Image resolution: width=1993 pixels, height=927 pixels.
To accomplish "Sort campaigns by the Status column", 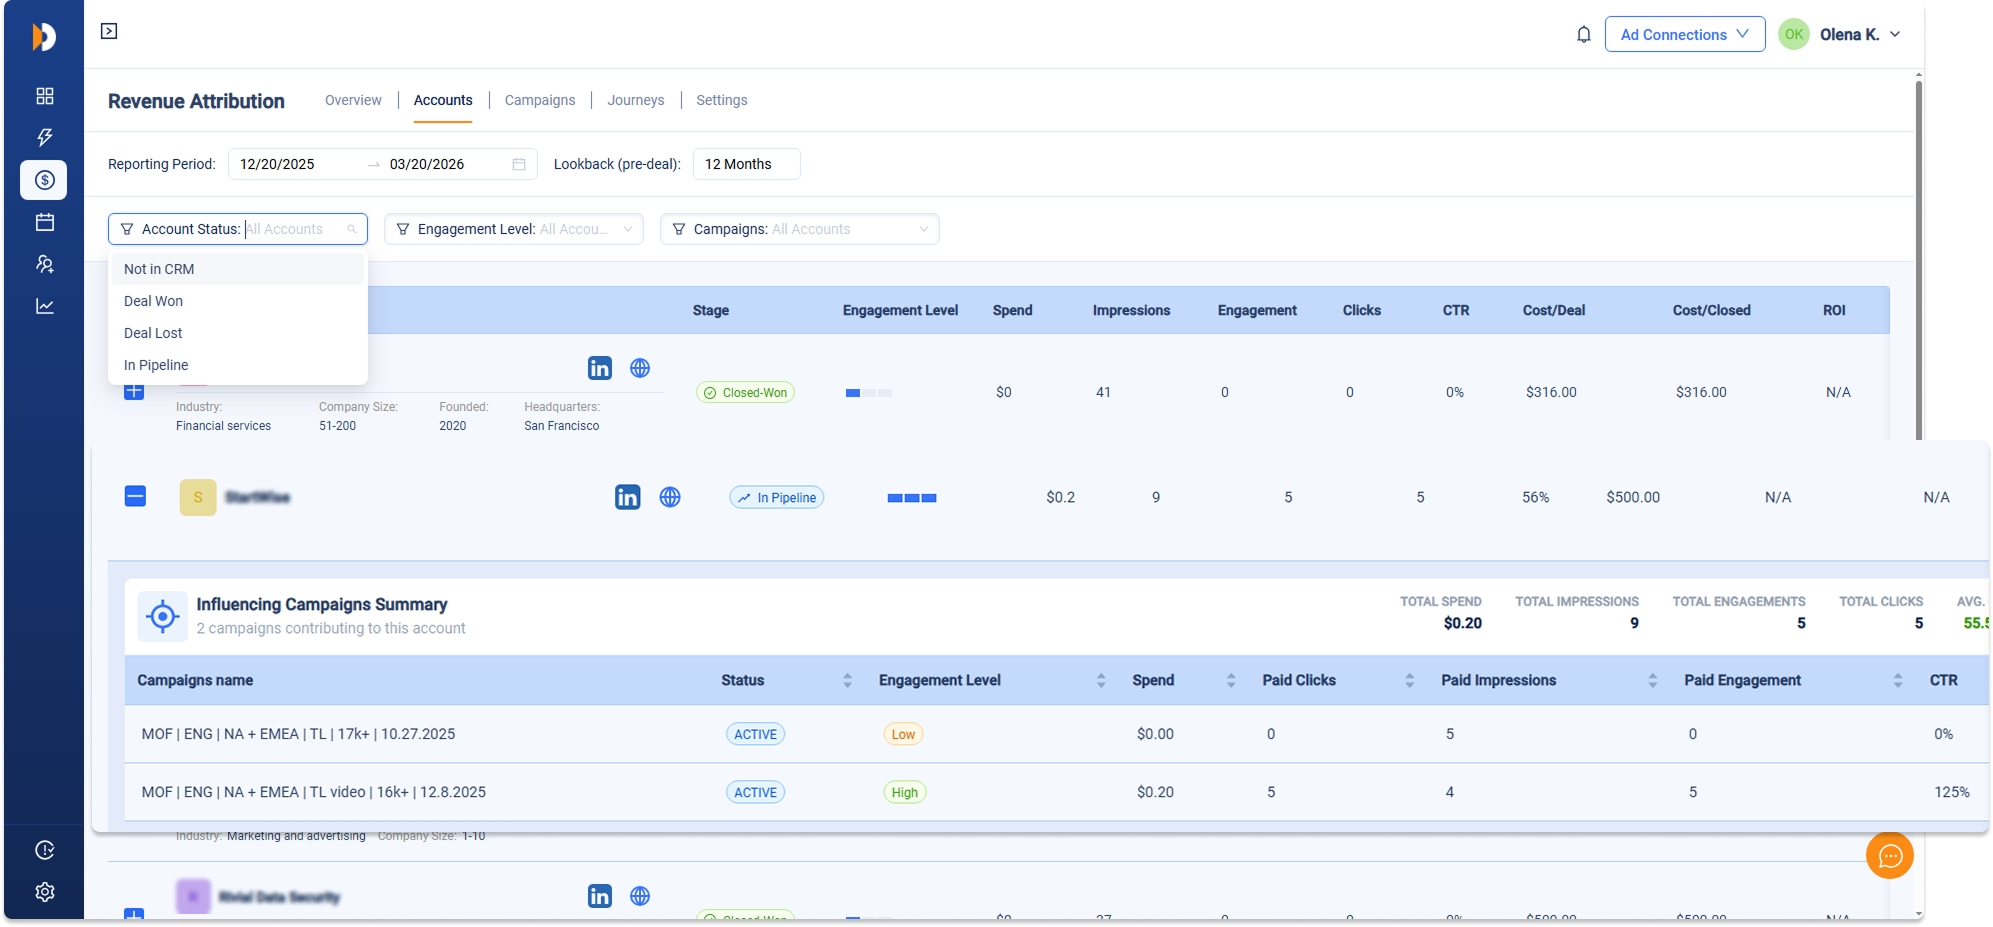I will (846, 680).
